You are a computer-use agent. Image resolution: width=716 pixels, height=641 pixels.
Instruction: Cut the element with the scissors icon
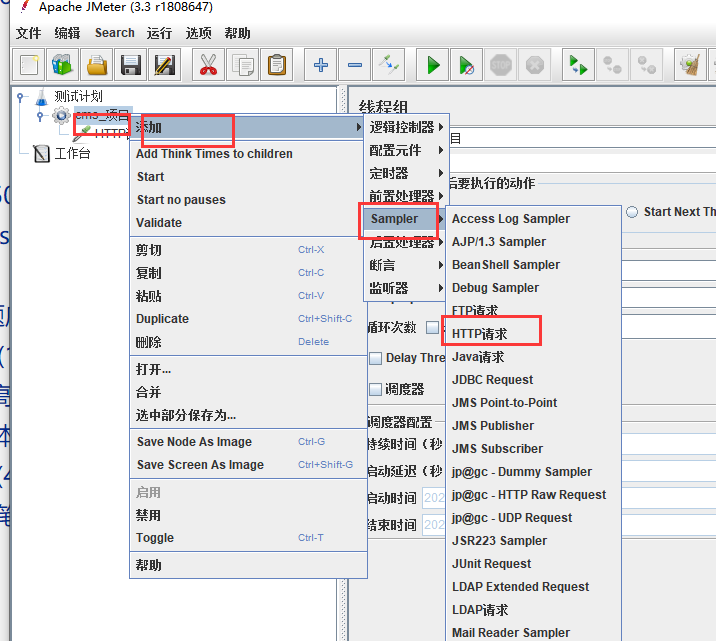click(208, 65)
